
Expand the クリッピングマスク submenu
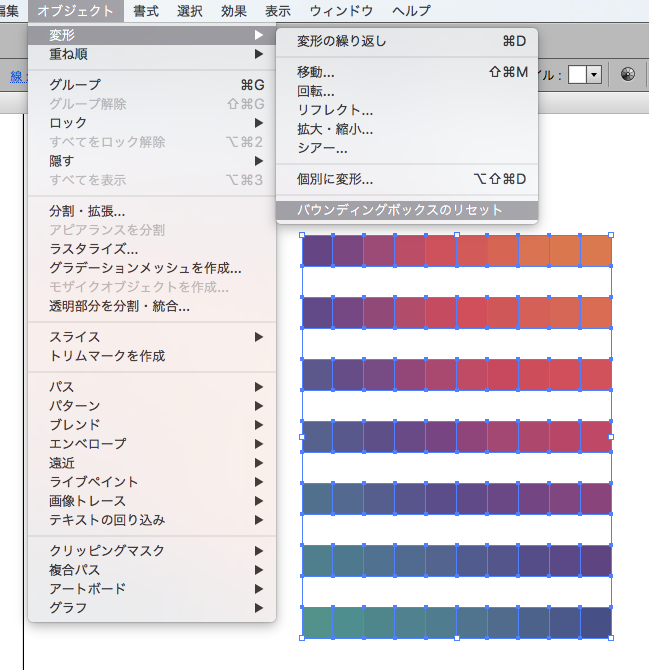[152, 551]
